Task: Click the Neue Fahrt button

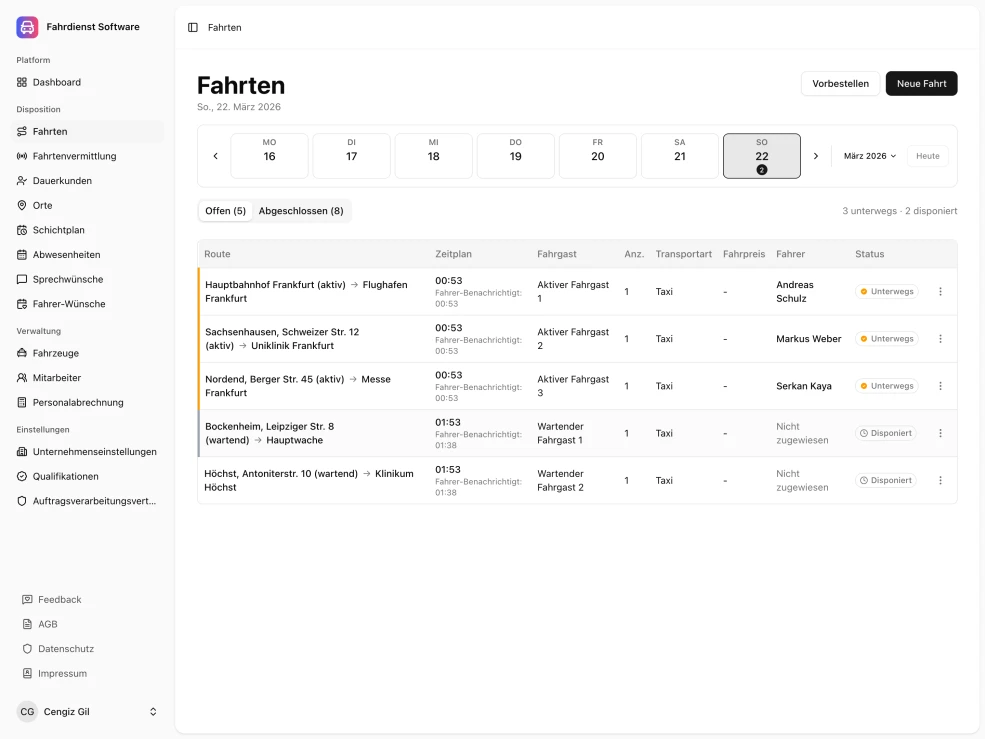Action: (921, 83)
